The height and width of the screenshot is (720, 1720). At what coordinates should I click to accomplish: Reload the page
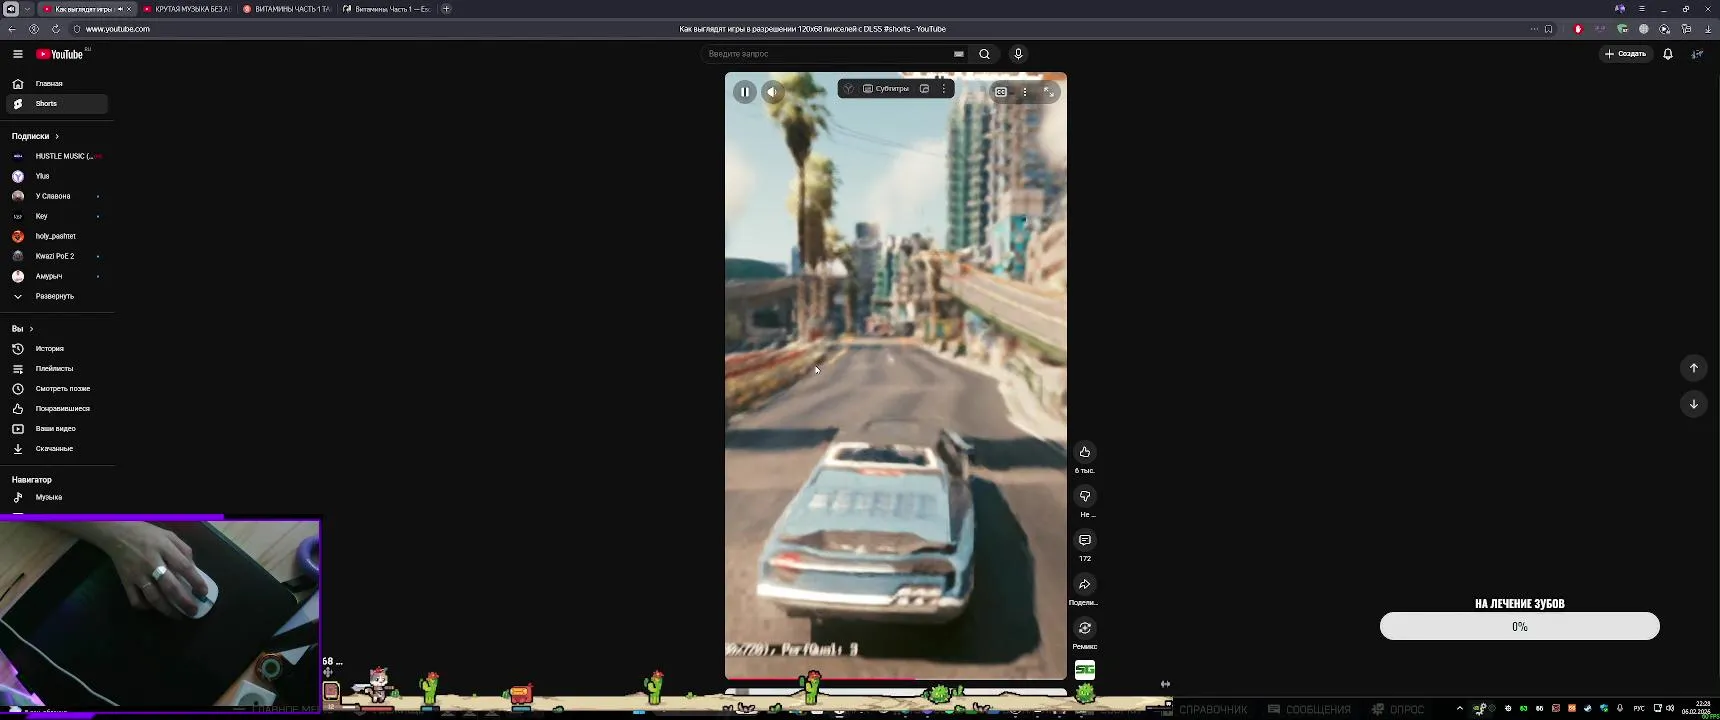[56, 29]
